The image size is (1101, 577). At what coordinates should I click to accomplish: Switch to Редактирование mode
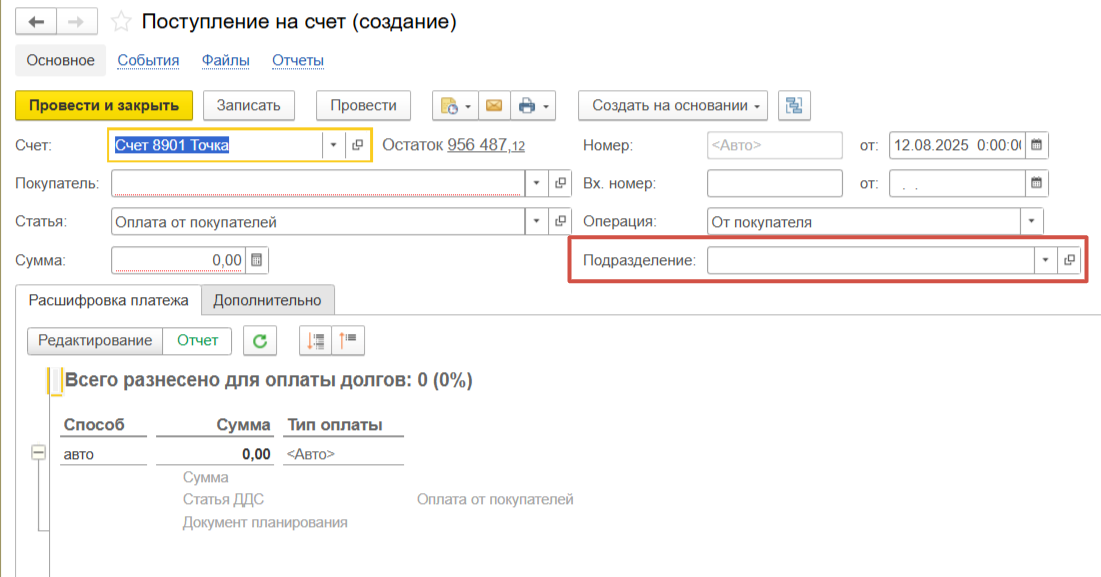[95, 341]
